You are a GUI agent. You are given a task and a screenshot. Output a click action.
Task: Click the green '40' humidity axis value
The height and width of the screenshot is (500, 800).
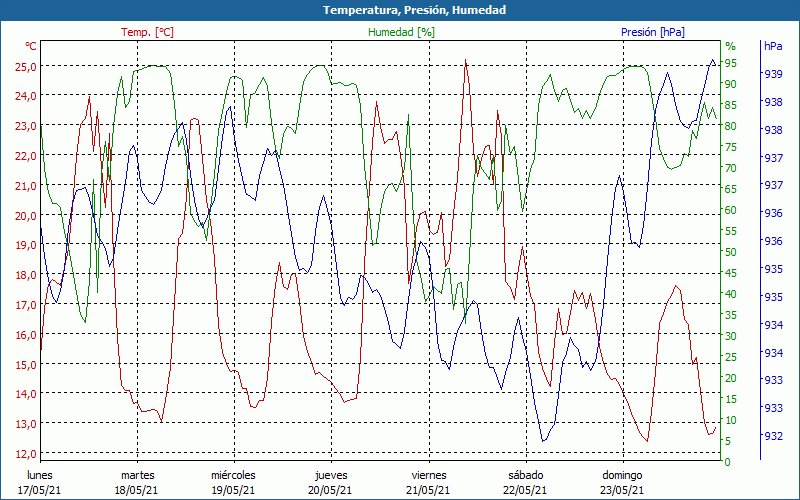[731, 294]
